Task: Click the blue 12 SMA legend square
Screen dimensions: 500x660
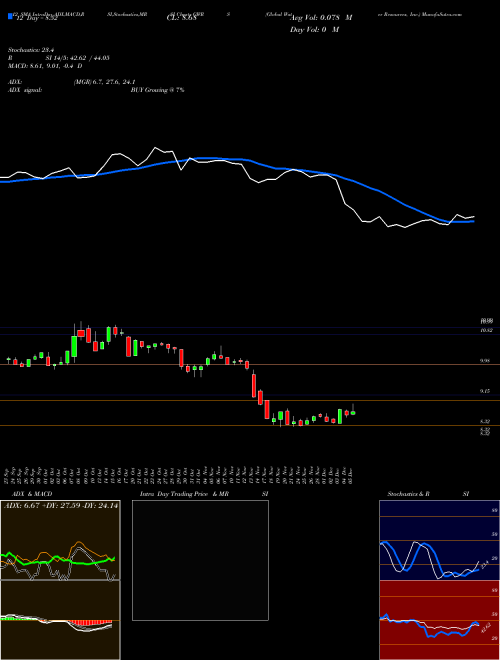Action: click(10, 16)
